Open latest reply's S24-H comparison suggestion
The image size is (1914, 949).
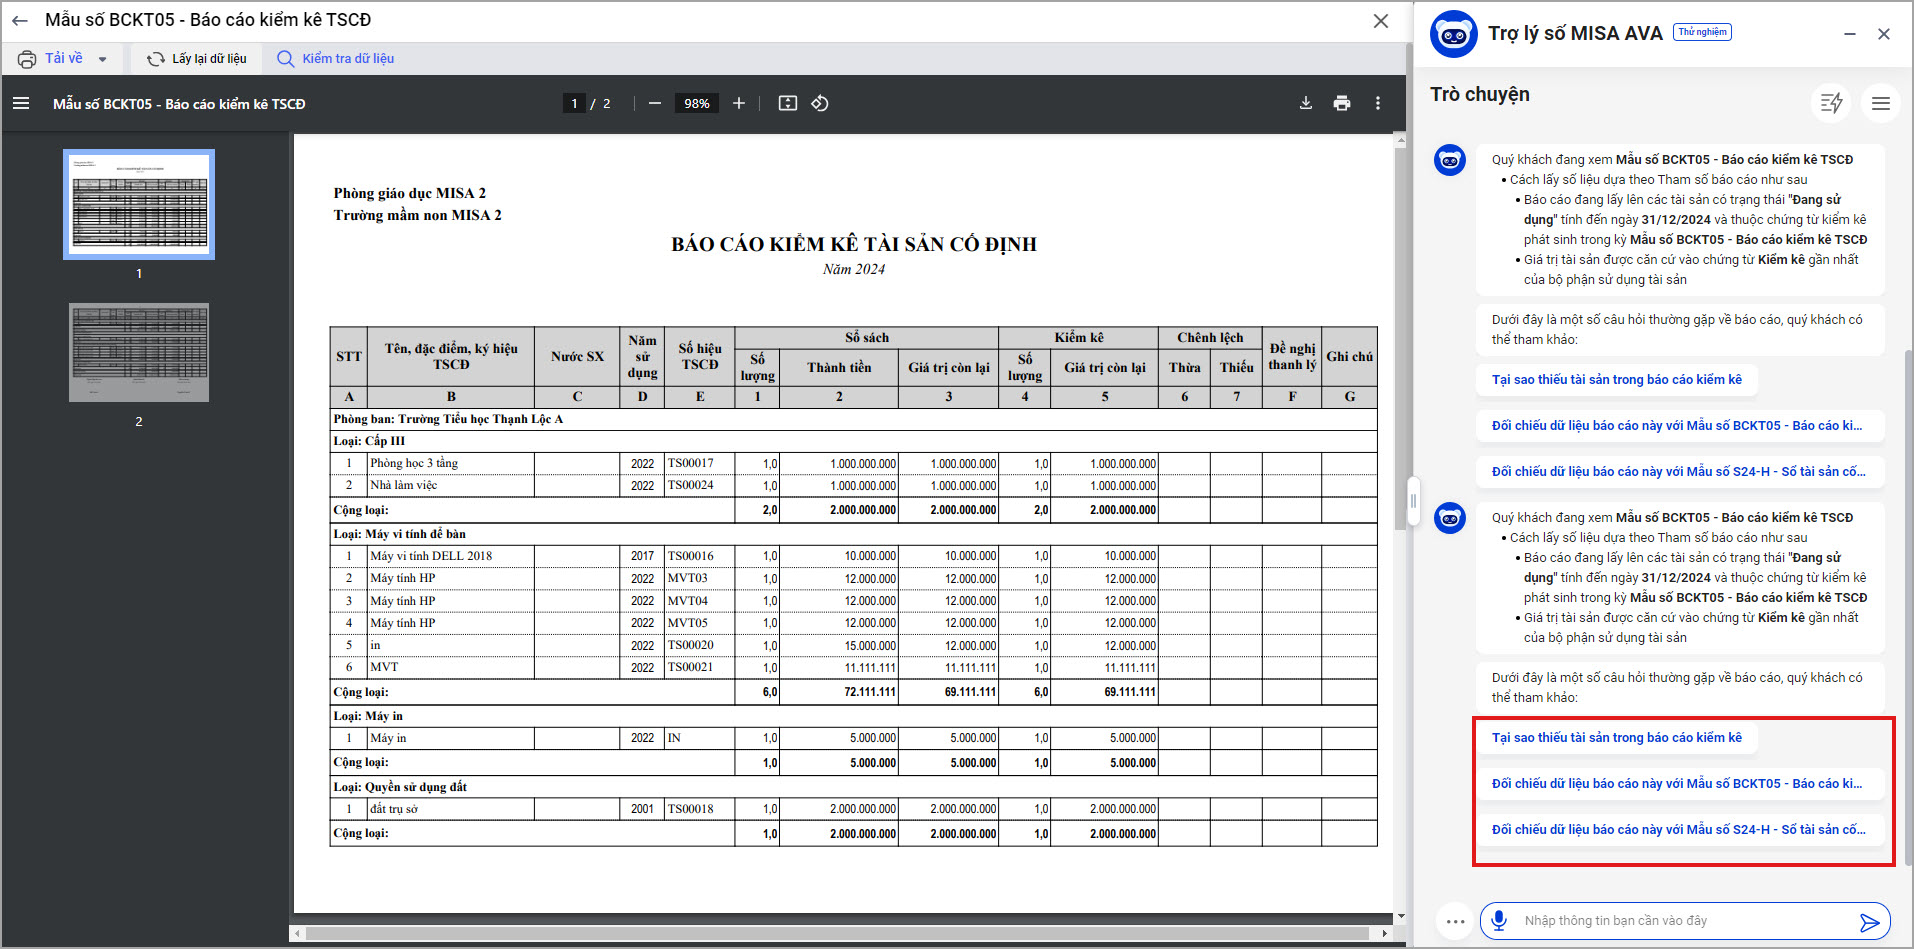point(1681,830)
